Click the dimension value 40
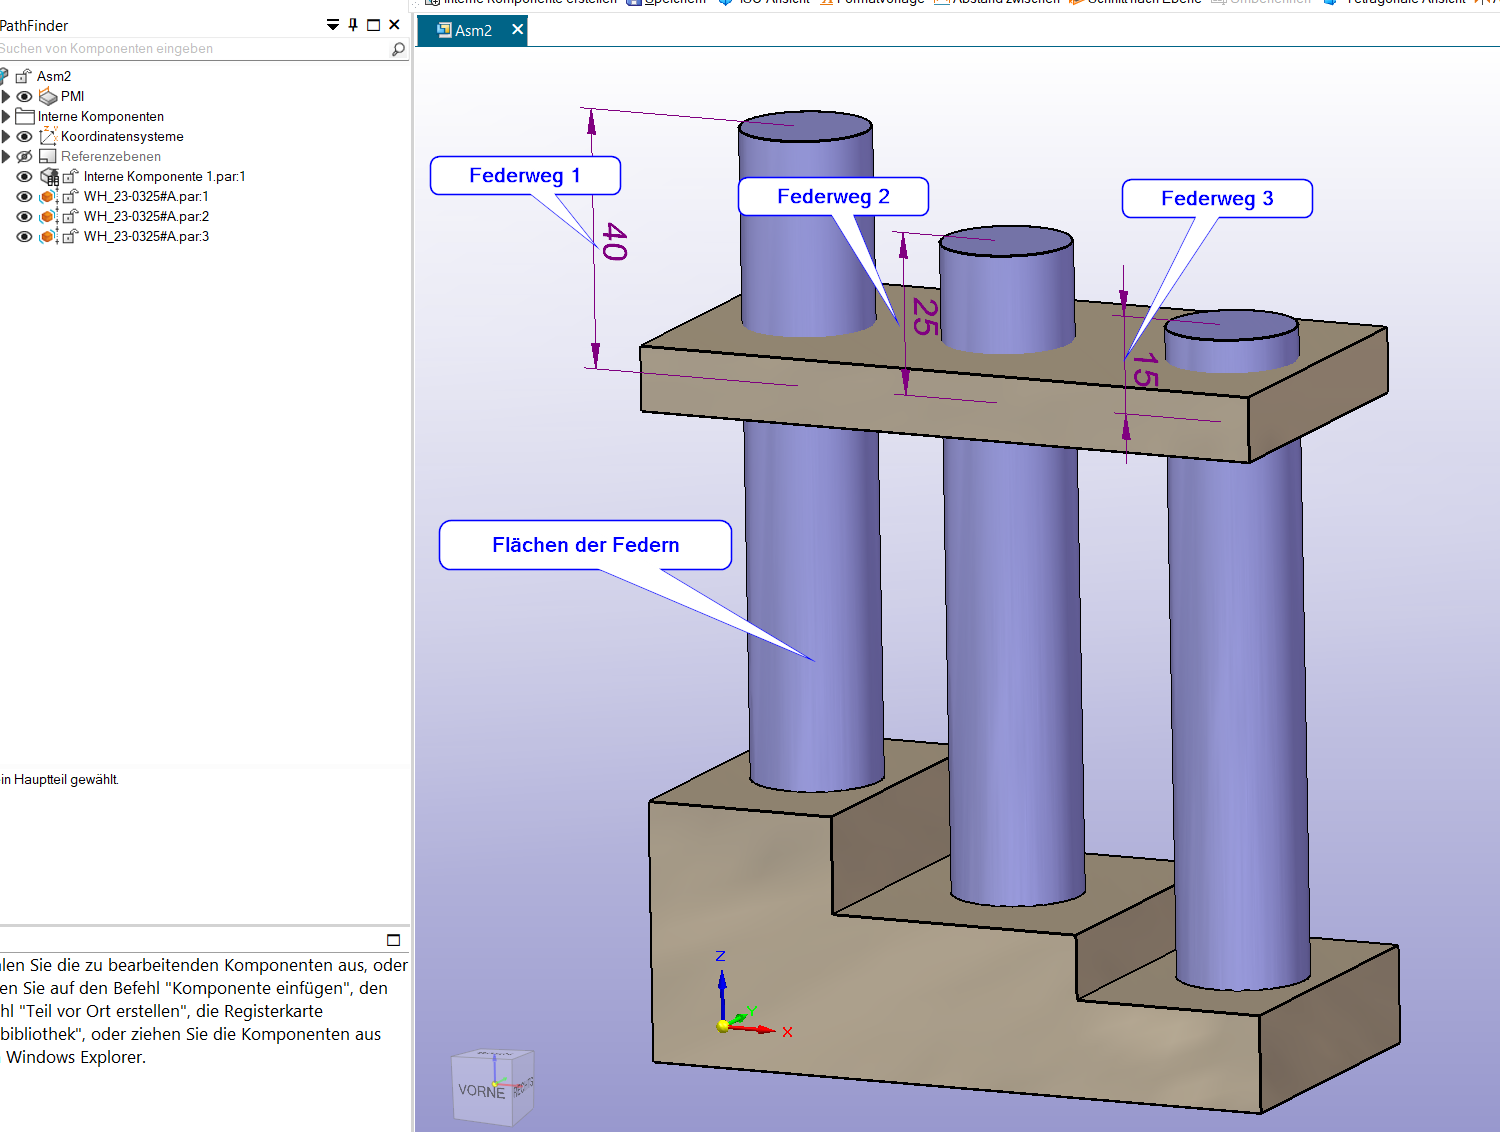1500x1132 pixels. [x=615, y=242]
